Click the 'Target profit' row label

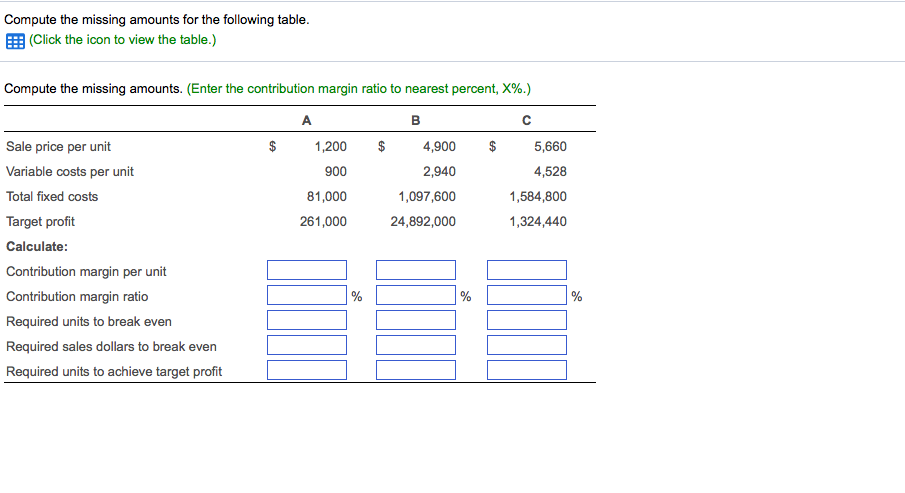point(40,222)
